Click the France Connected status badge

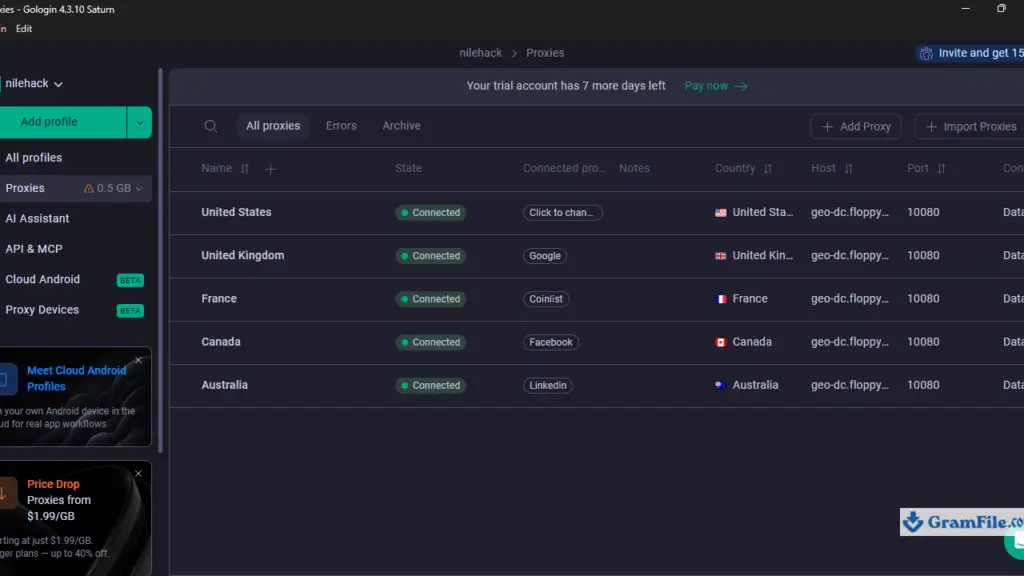click(430, 299)
